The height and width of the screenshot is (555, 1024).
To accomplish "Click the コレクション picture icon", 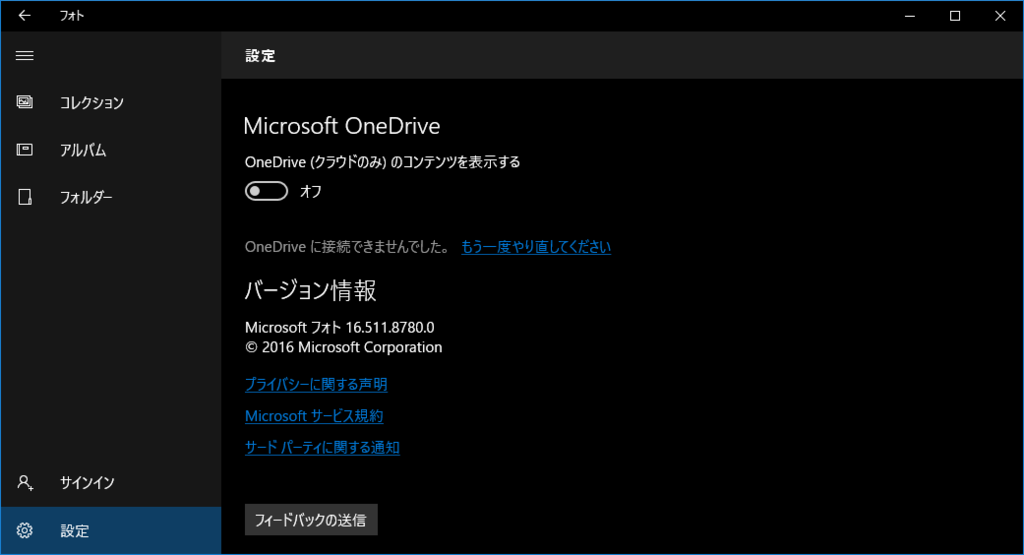I will click(x=25, y=102).
